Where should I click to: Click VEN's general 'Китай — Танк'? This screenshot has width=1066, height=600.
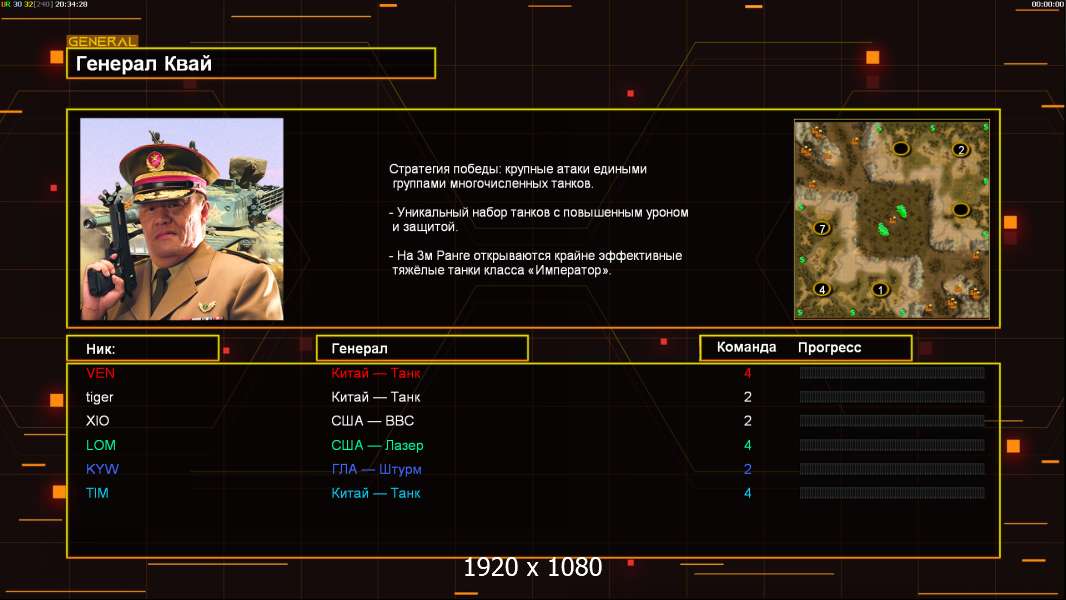tap(375, 372)
